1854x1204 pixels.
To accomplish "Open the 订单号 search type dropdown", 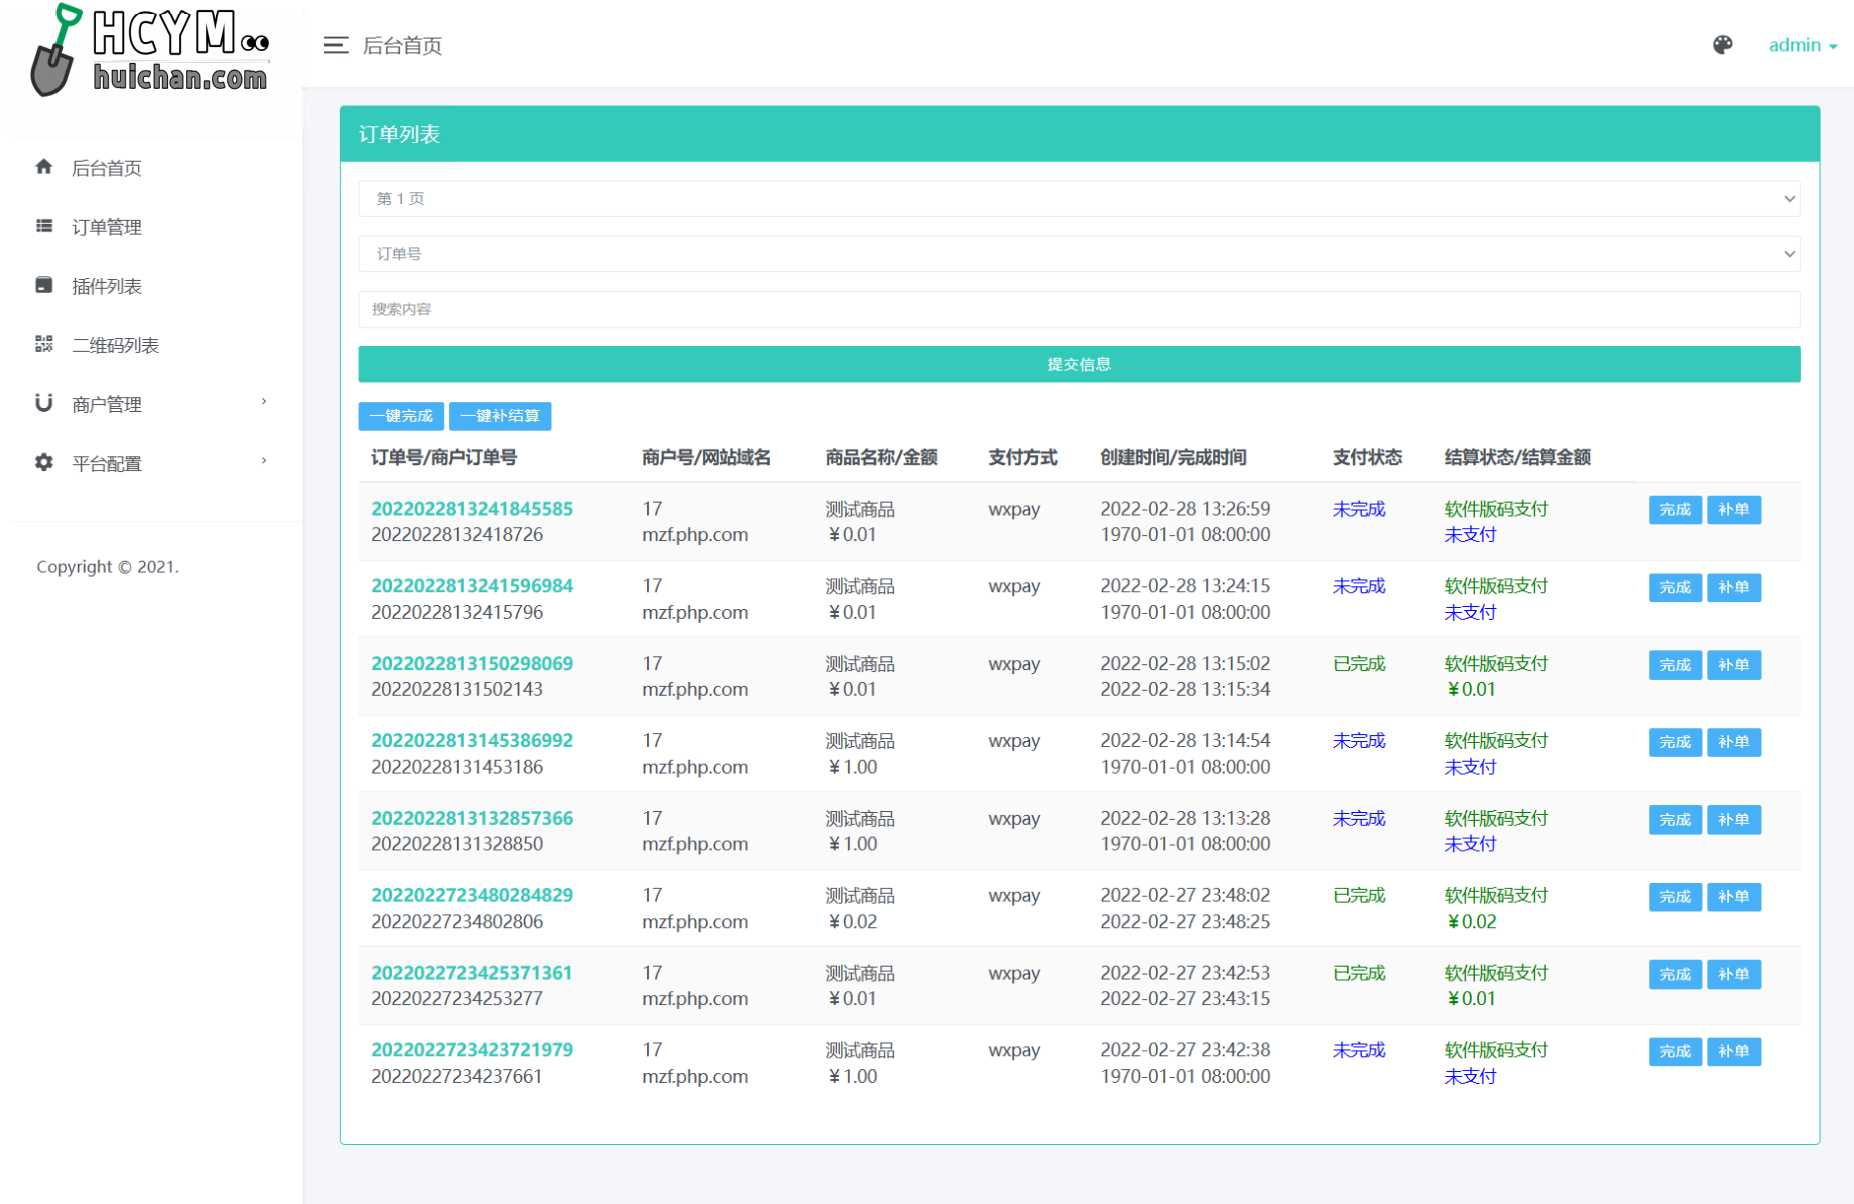I will pyautogui.click(x=1078, y=254).
